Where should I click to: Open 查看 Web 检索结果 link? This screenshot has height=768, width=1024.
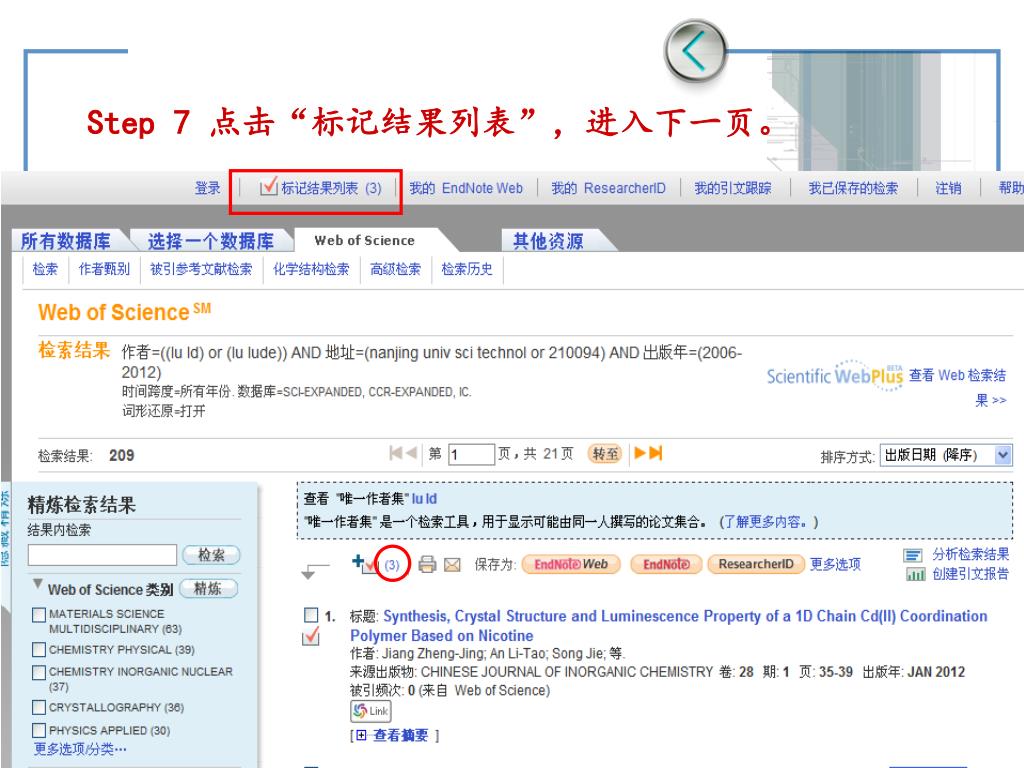(957, 387)
